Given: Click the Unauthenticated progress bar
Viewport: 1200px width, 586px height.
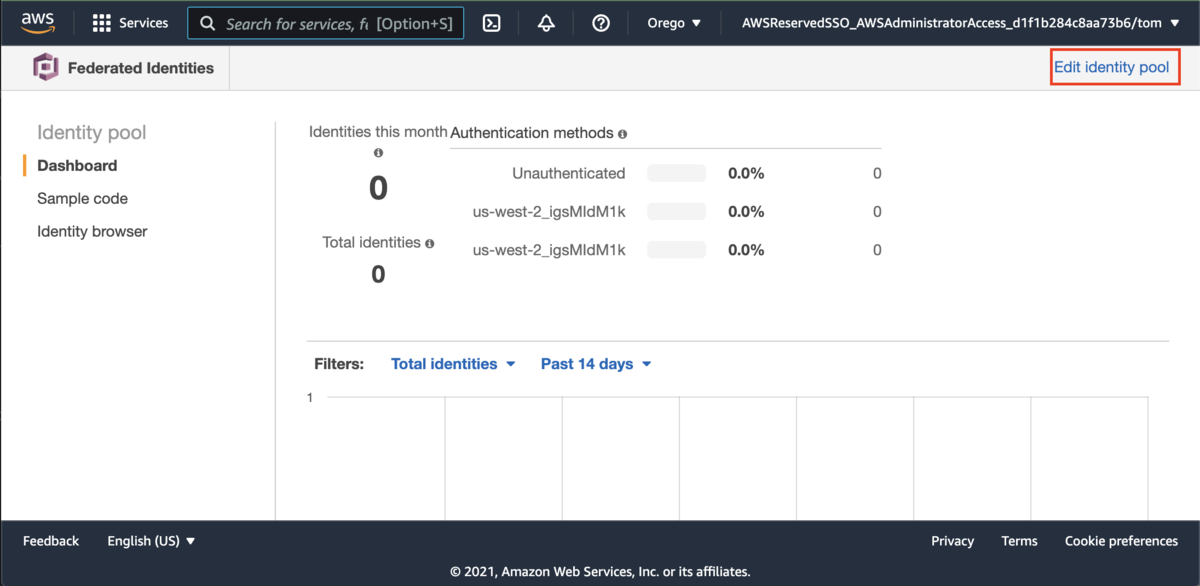Looking at the screenshot, I should tap(676, 174).
